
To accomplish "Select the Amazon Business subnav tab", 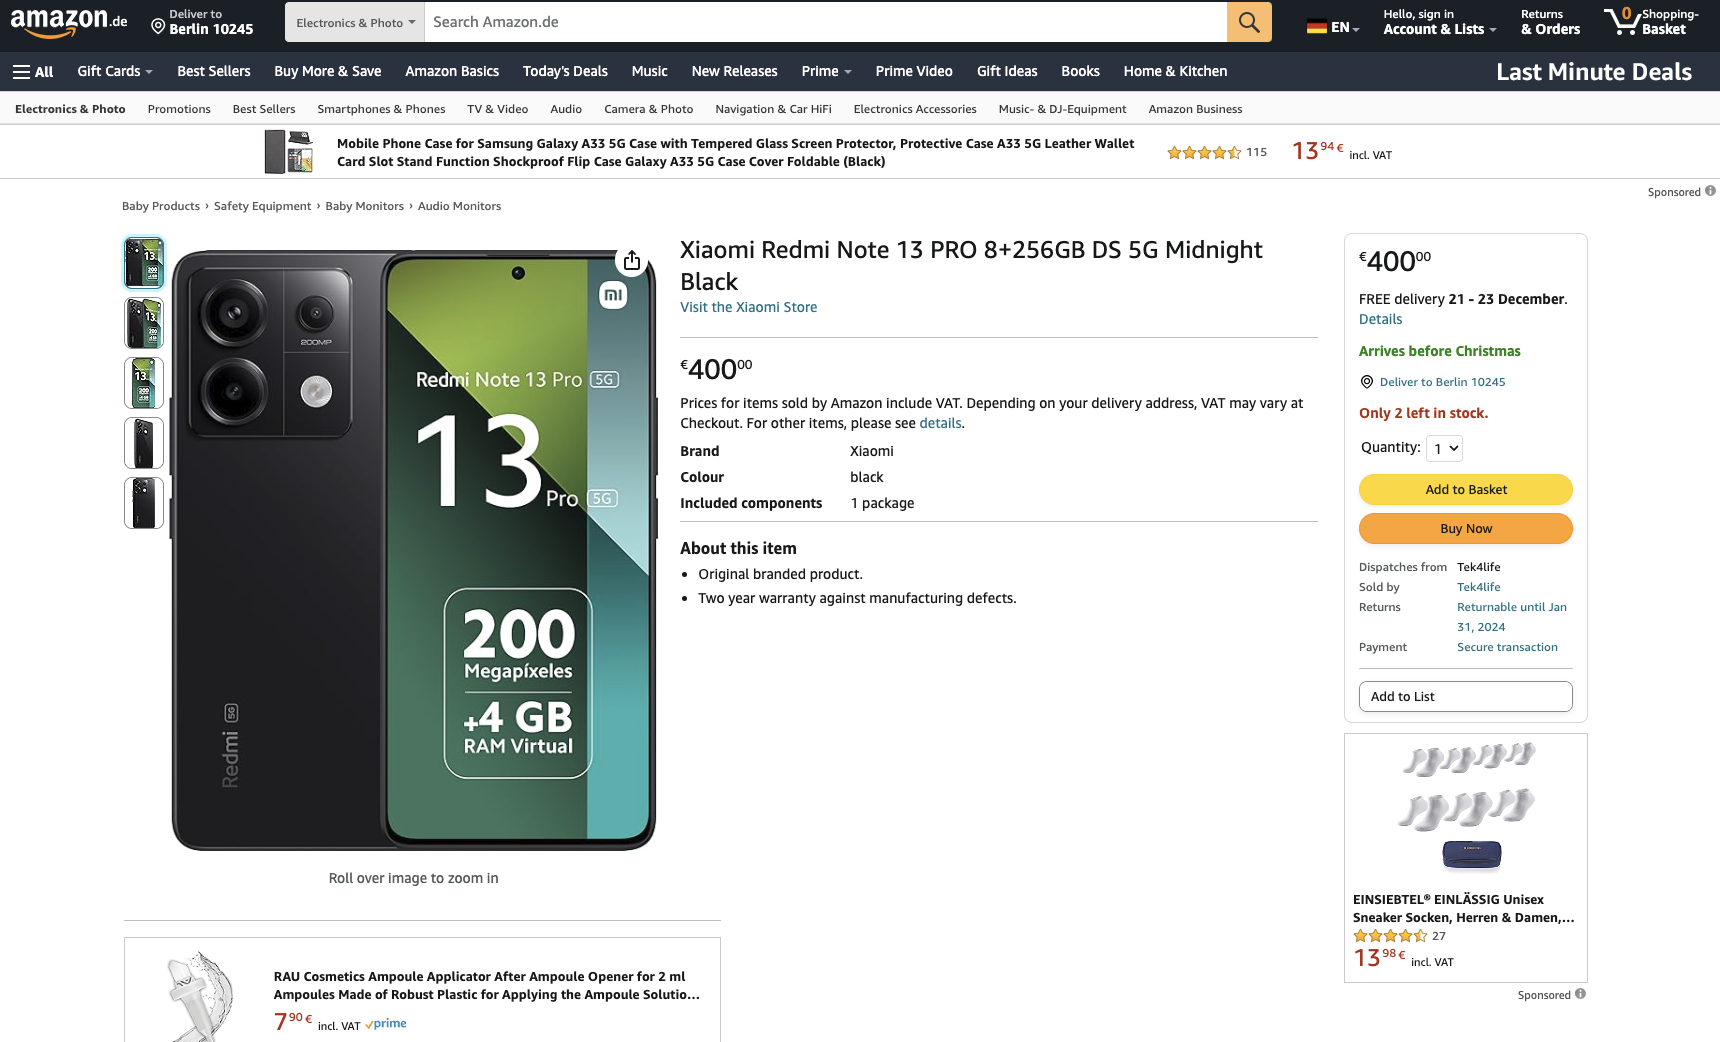I will tap(1195, 109).
